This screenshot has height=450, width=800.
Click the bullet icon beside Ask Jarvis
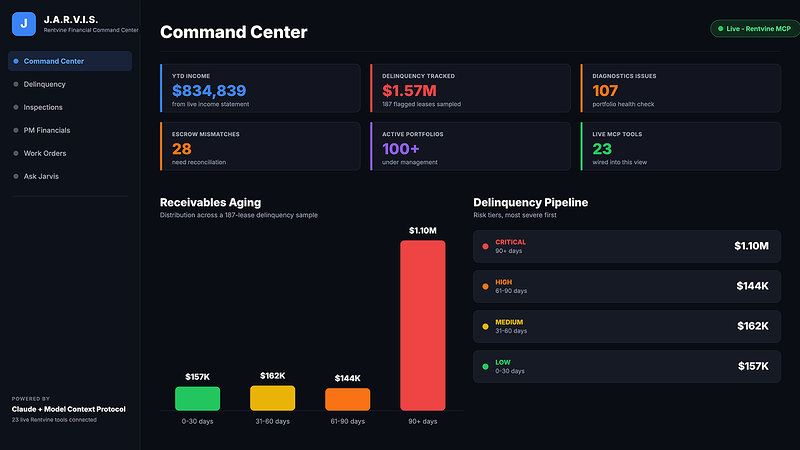click(x=16, y=176)
